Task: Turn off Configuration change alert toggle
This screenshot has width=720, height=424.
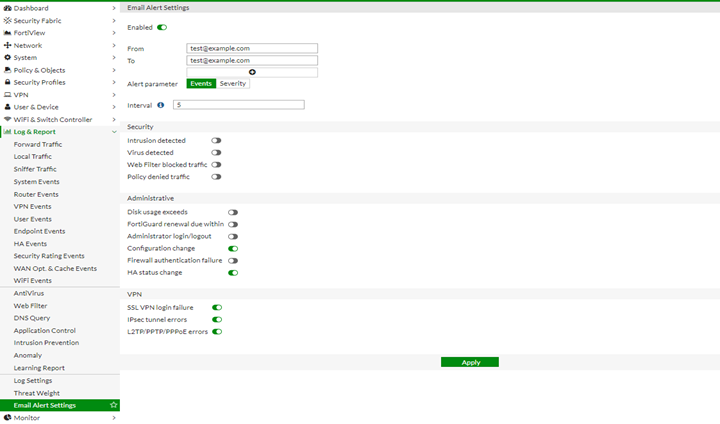Action: [233, 248]
